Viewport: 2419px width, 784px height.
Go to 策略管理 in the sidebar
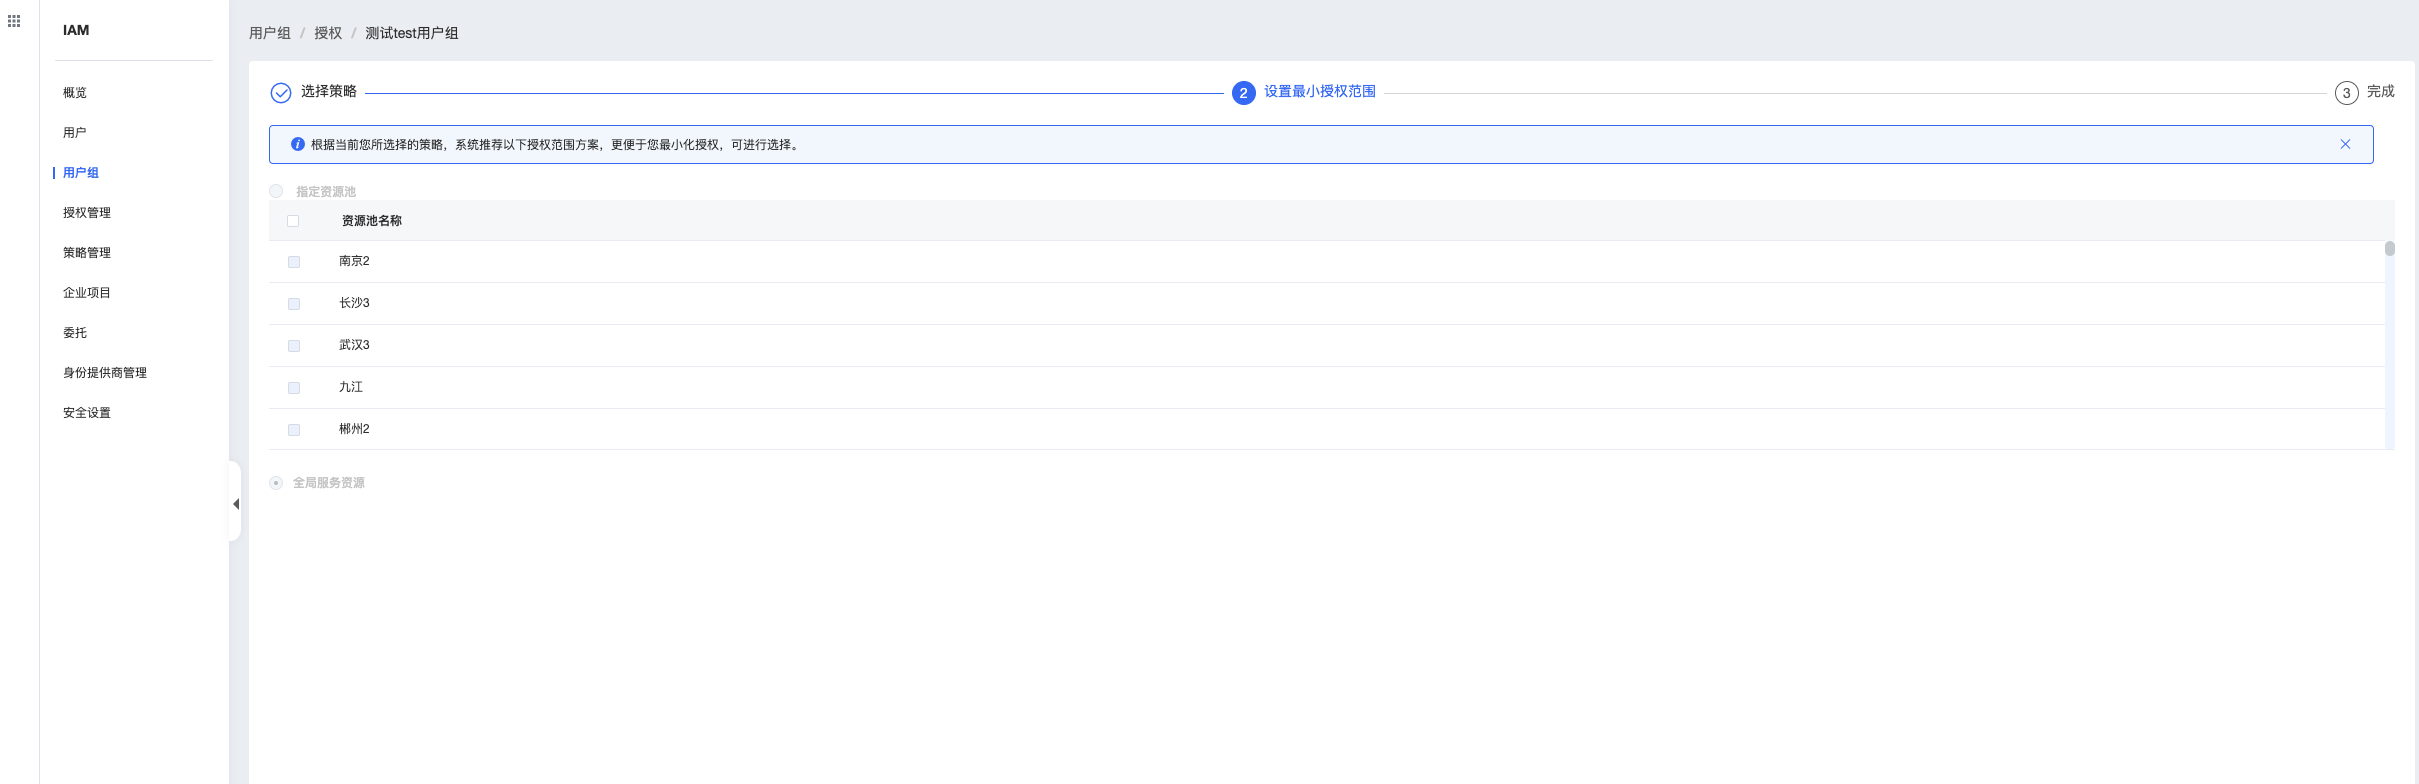click(x=87, y=253)
